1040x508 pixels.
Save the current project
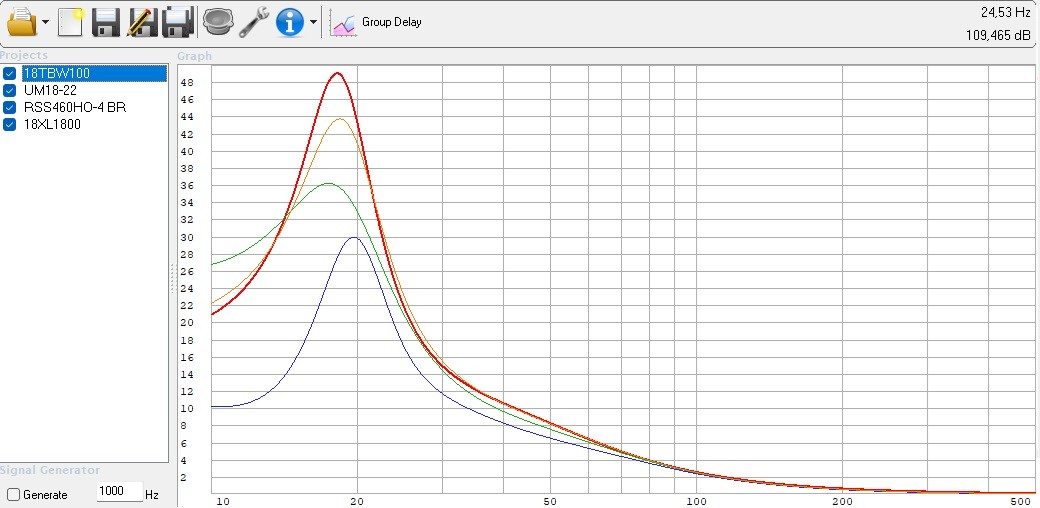point(106,21)
